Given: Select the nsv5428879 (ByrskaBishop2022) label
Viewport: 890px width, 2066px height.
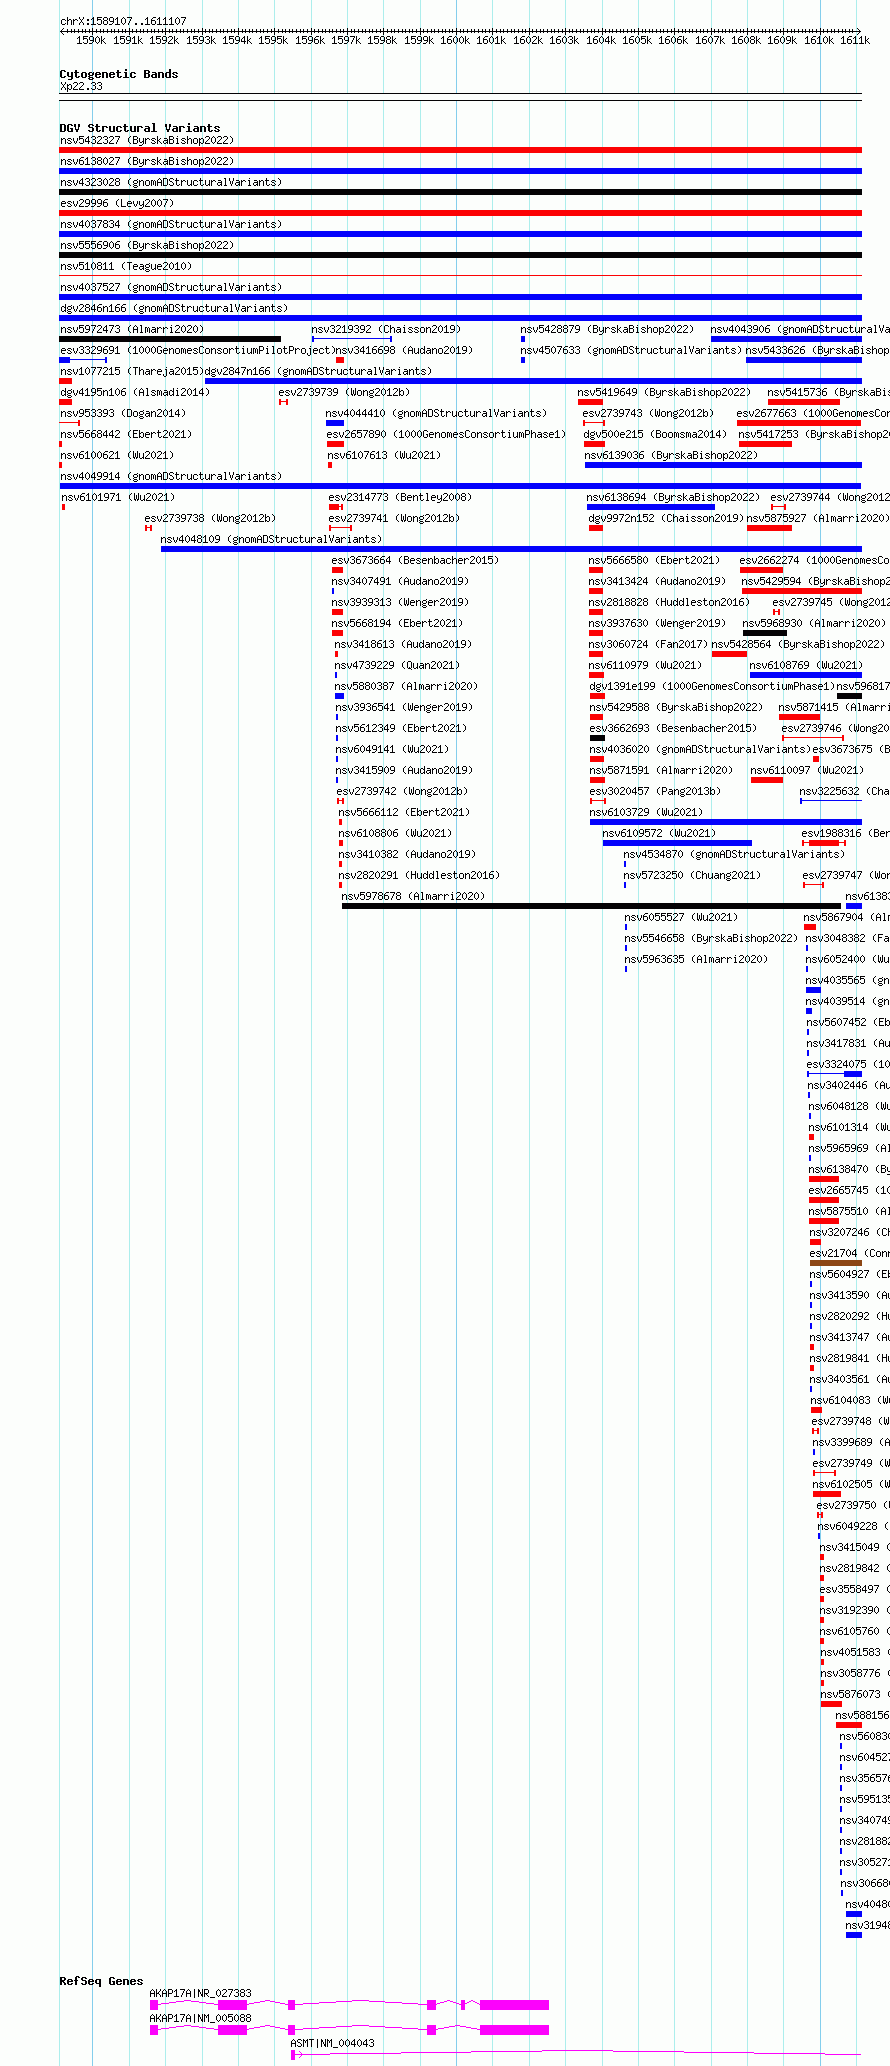Looking at the screenshot, I should (607, 329).
